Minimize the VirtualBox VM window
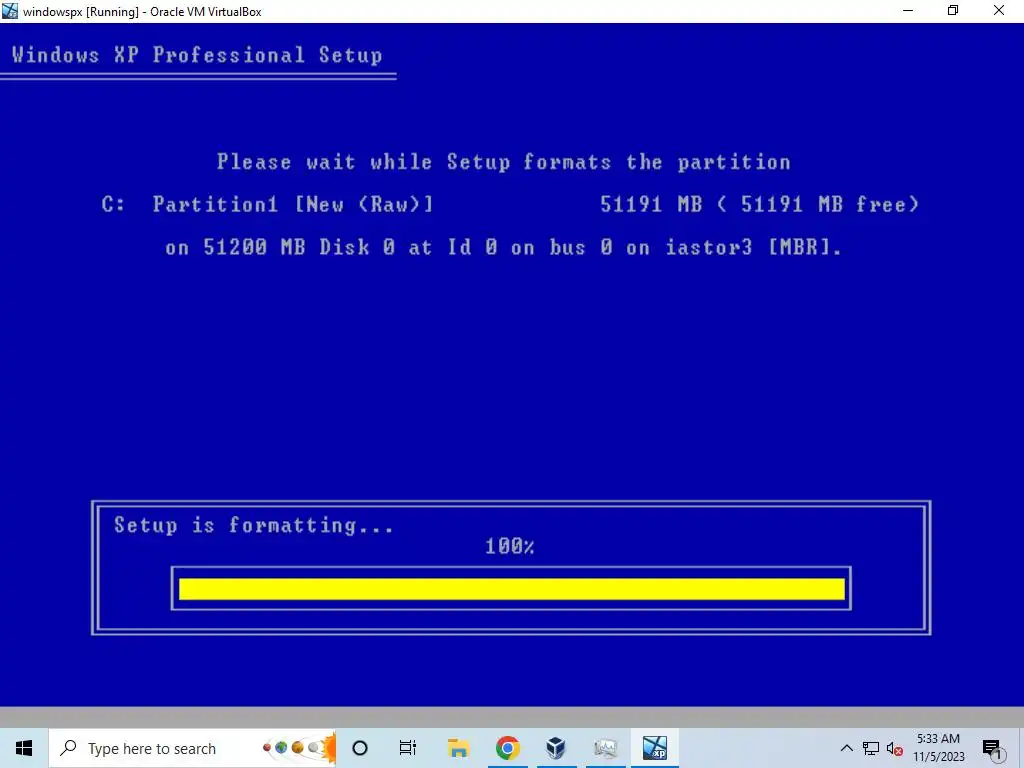Screen dimensions: 1024x768 tap(908, 11)
